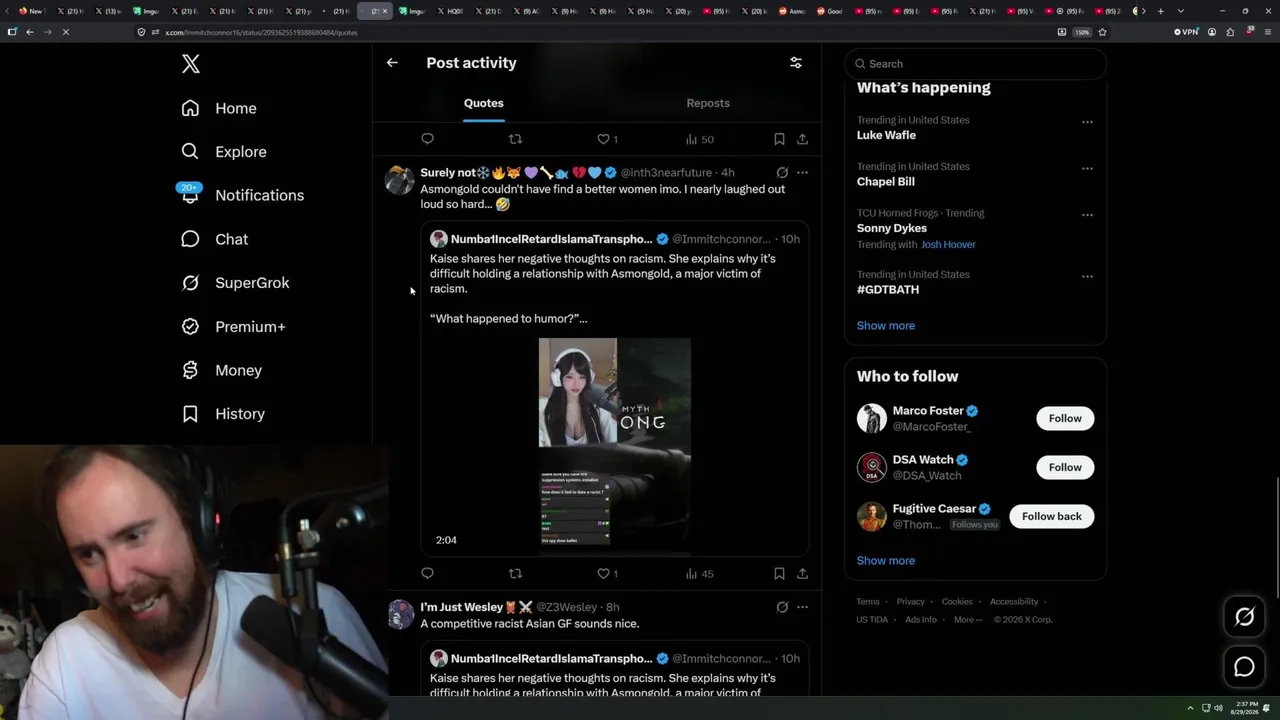Follow DSA Watch
The image size is (1280, 720).
click(1065, 467)
